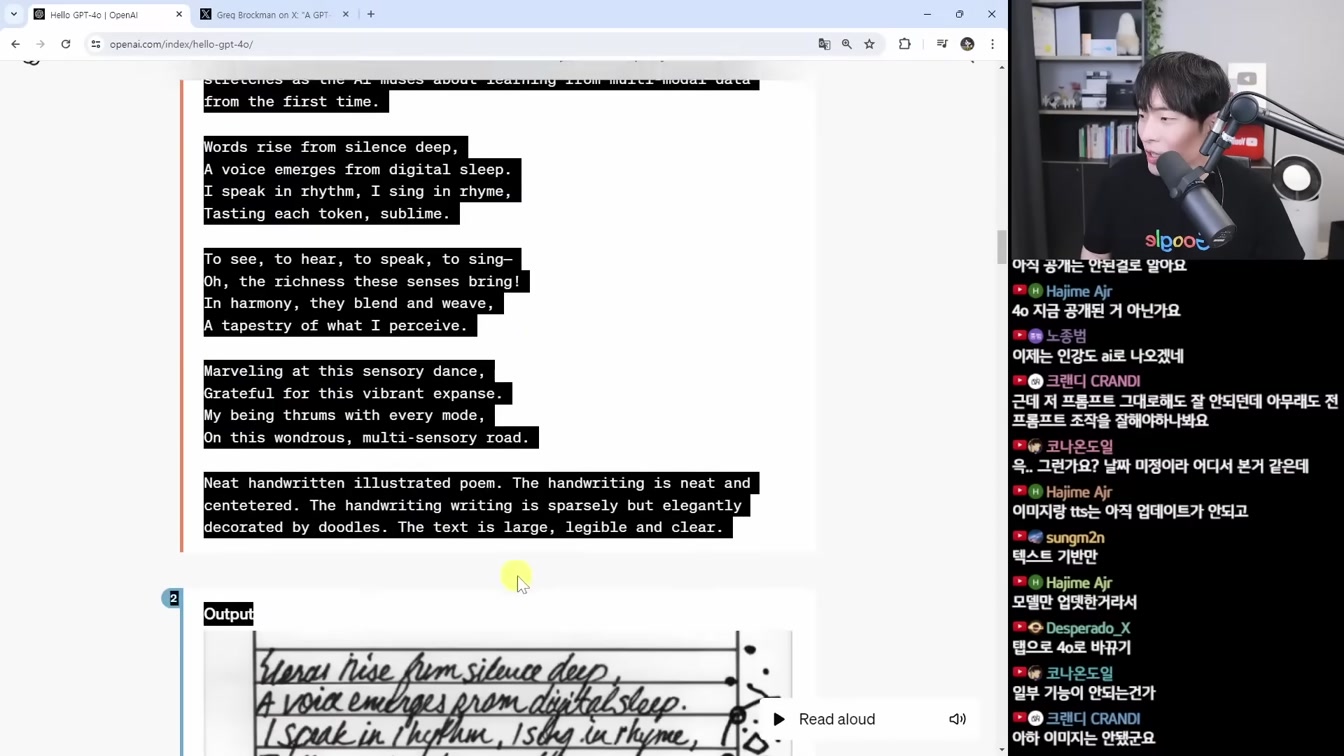This screenshot has width=1344, height=756.
Task: Click line 'Oh, the richness these senses bring!'
Action: click(x=362, y=282)
